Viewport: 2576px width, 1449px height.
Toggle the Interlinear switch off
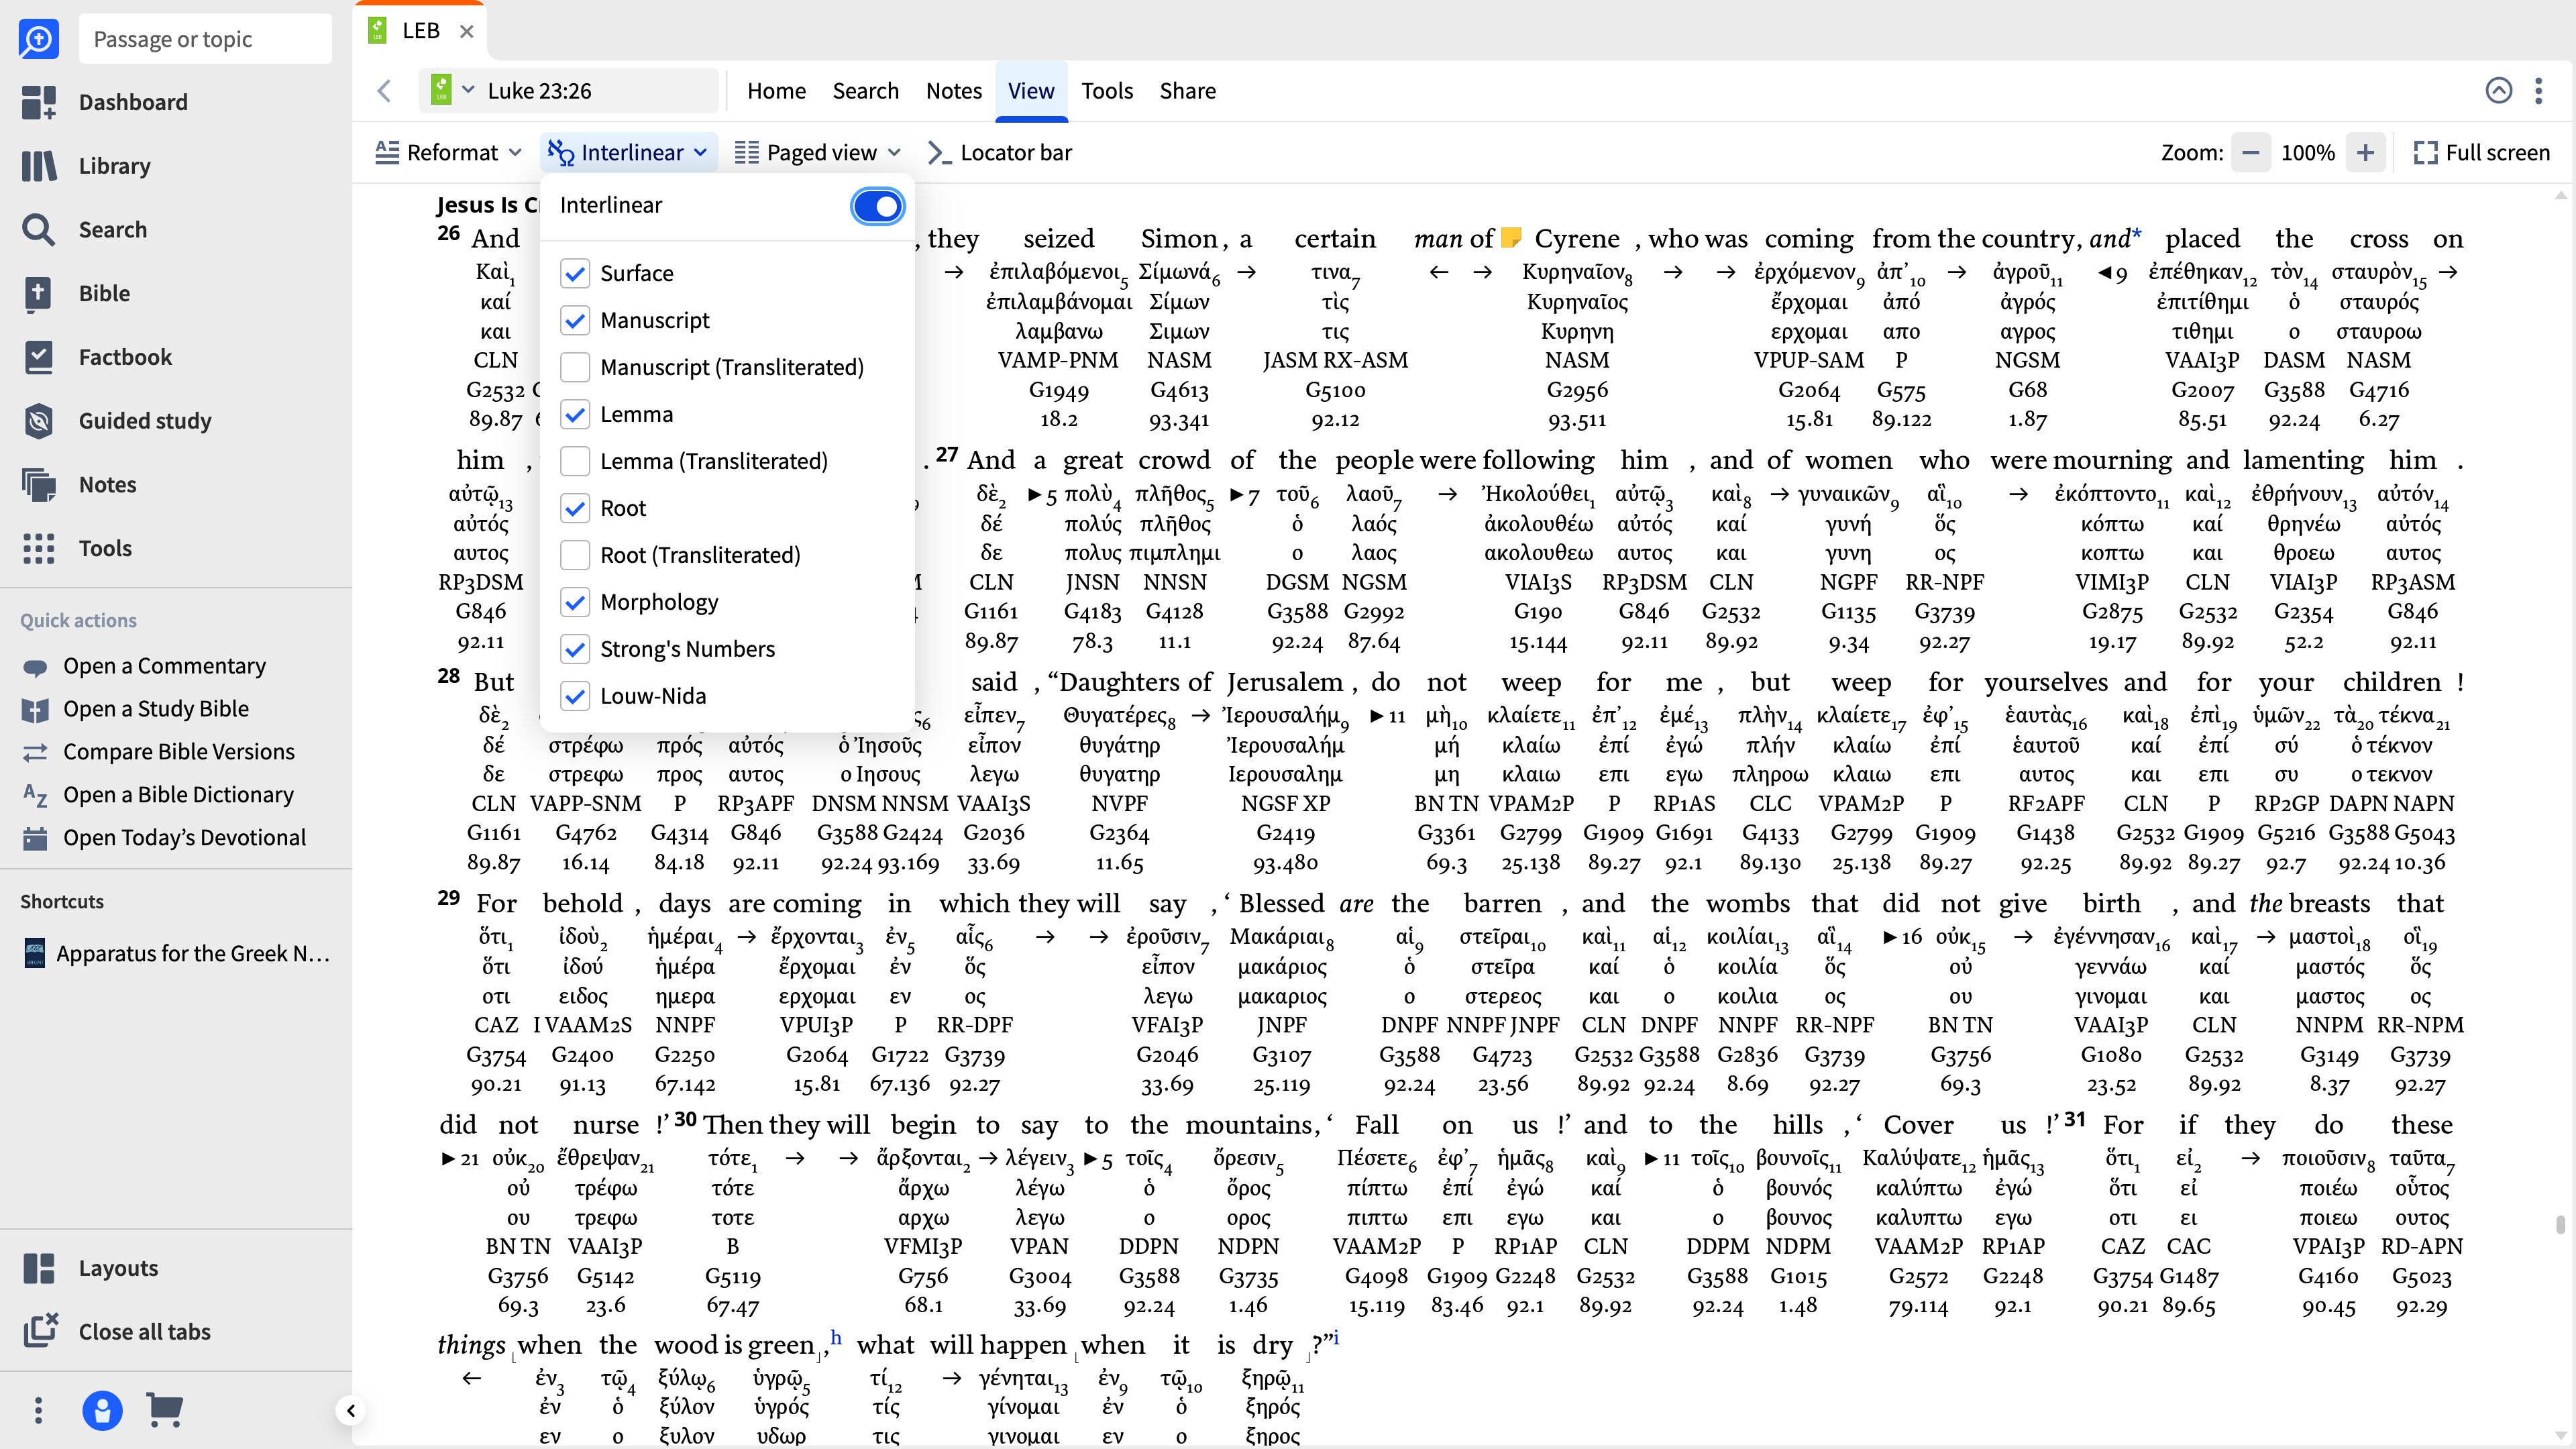click(877, 206)
